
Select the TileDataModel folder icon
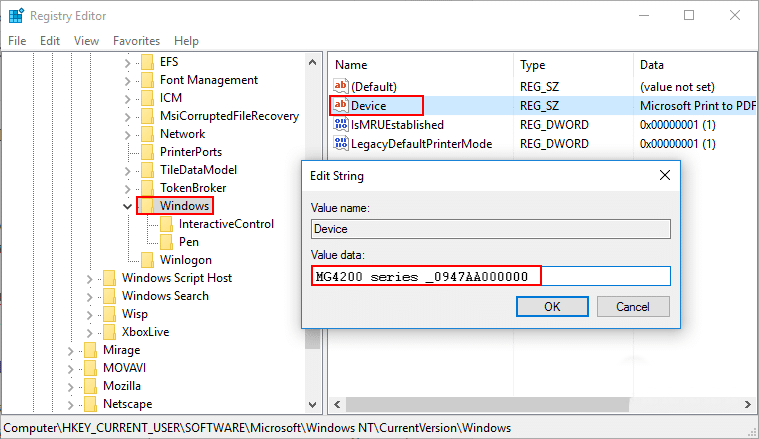pos(148,170)
